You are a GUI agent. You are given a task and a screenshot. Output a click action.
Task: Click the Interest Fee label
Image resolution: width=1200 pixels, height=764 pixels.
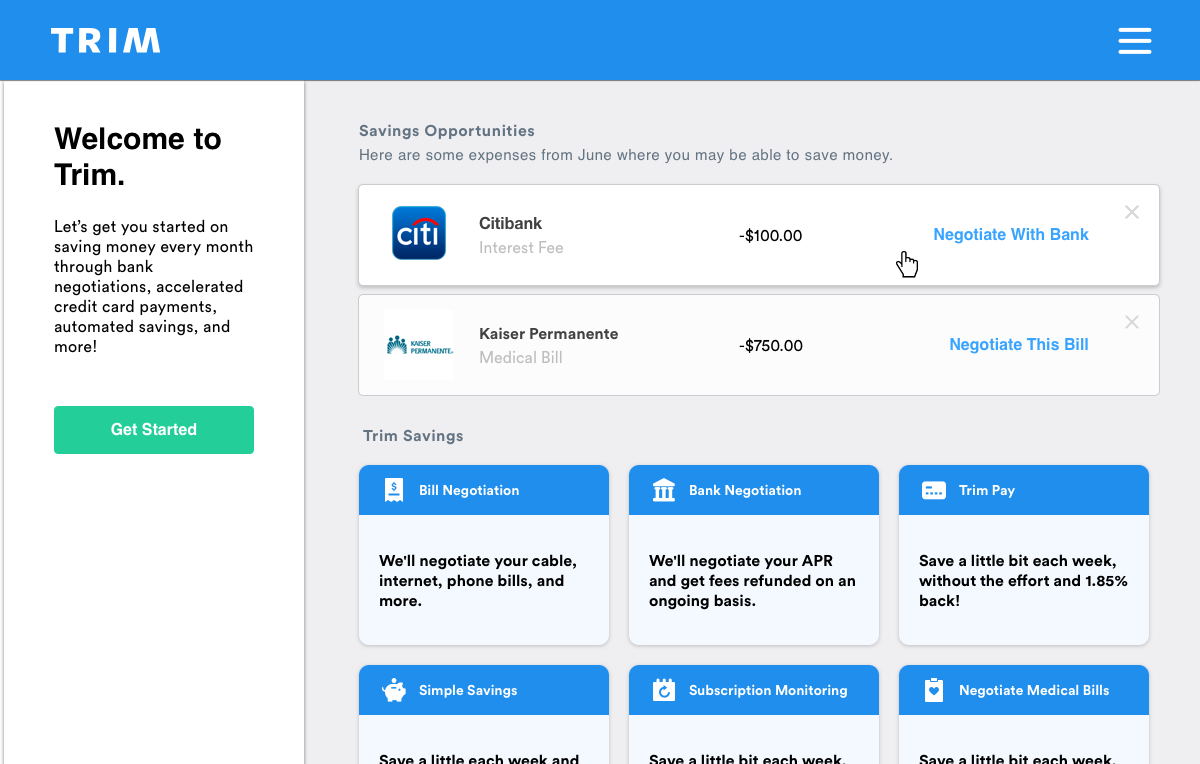pos(521,248)
